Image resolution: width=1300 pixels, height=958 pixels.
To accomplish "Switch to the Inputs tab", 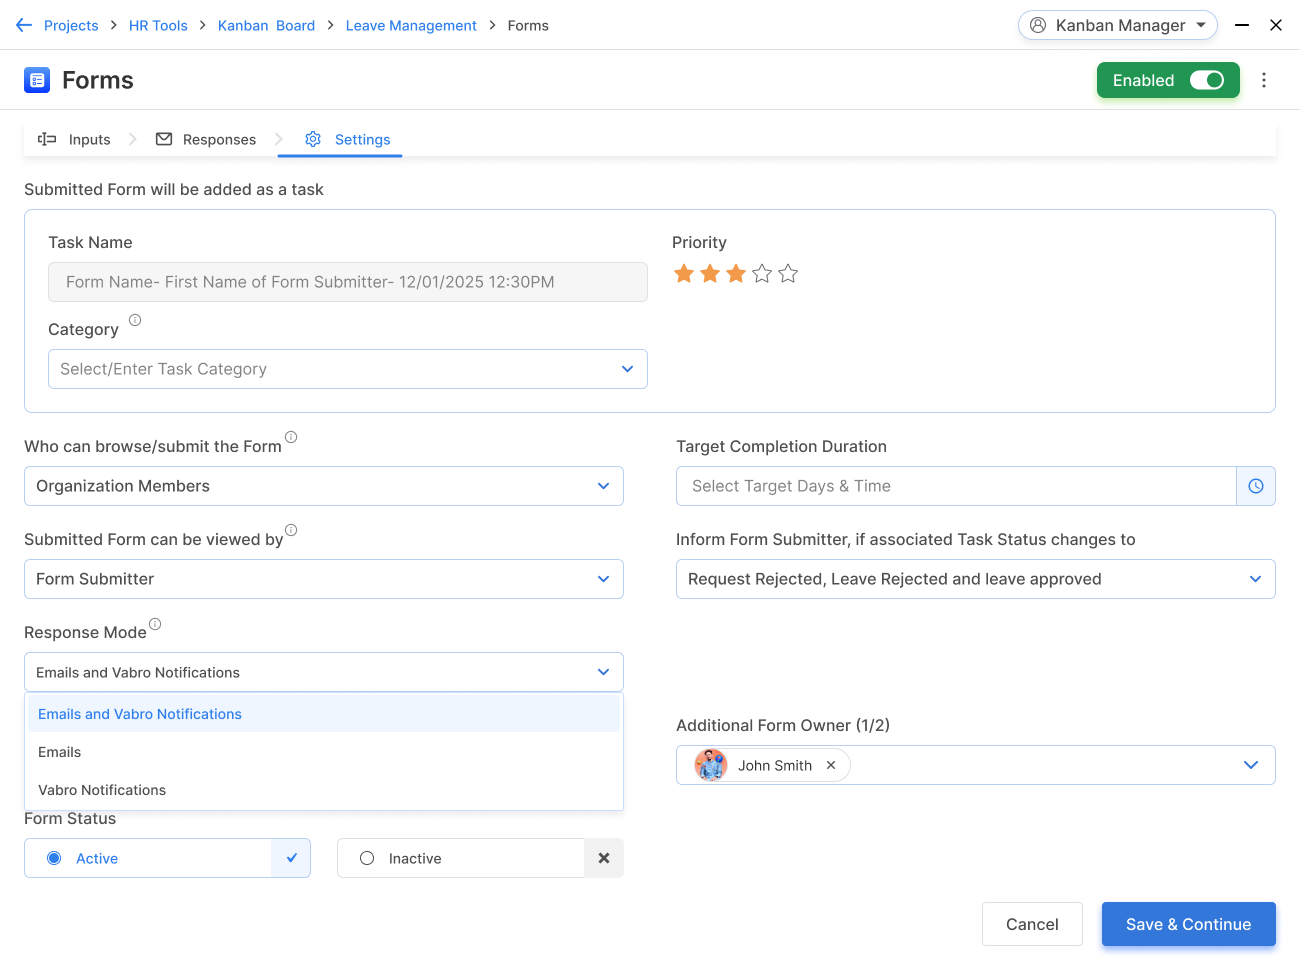I will click(74, 139).
